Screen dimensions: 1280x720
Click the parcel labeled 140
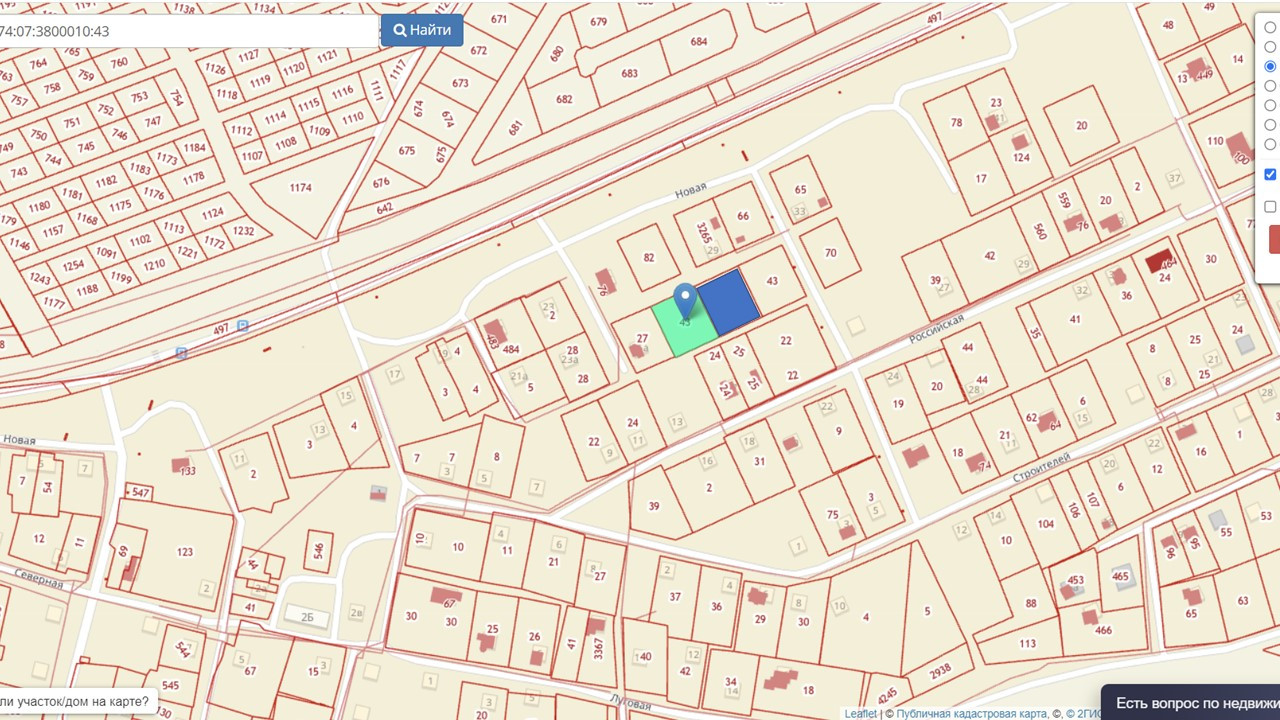(x=644, y=657)
